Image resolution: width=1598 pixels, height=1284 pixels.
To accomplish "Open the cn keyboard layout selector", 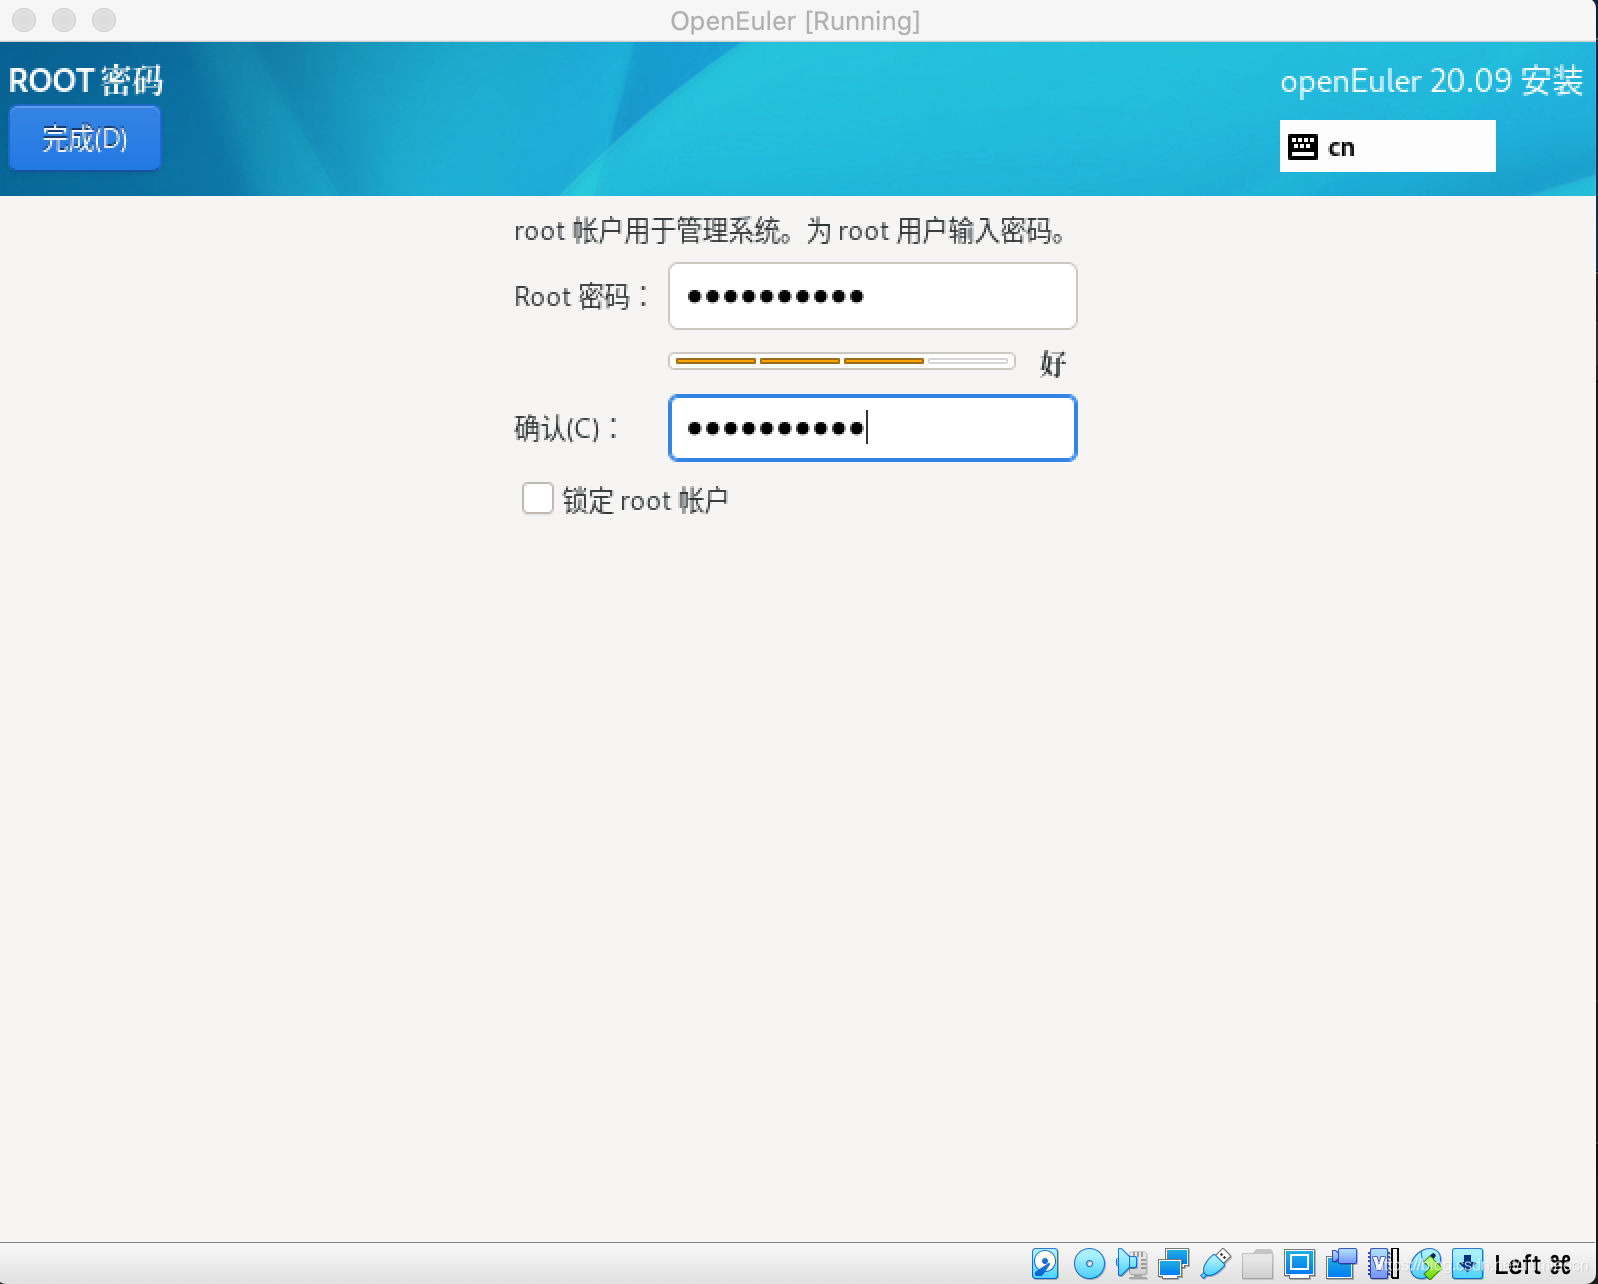I will [x=1387, y=146].
